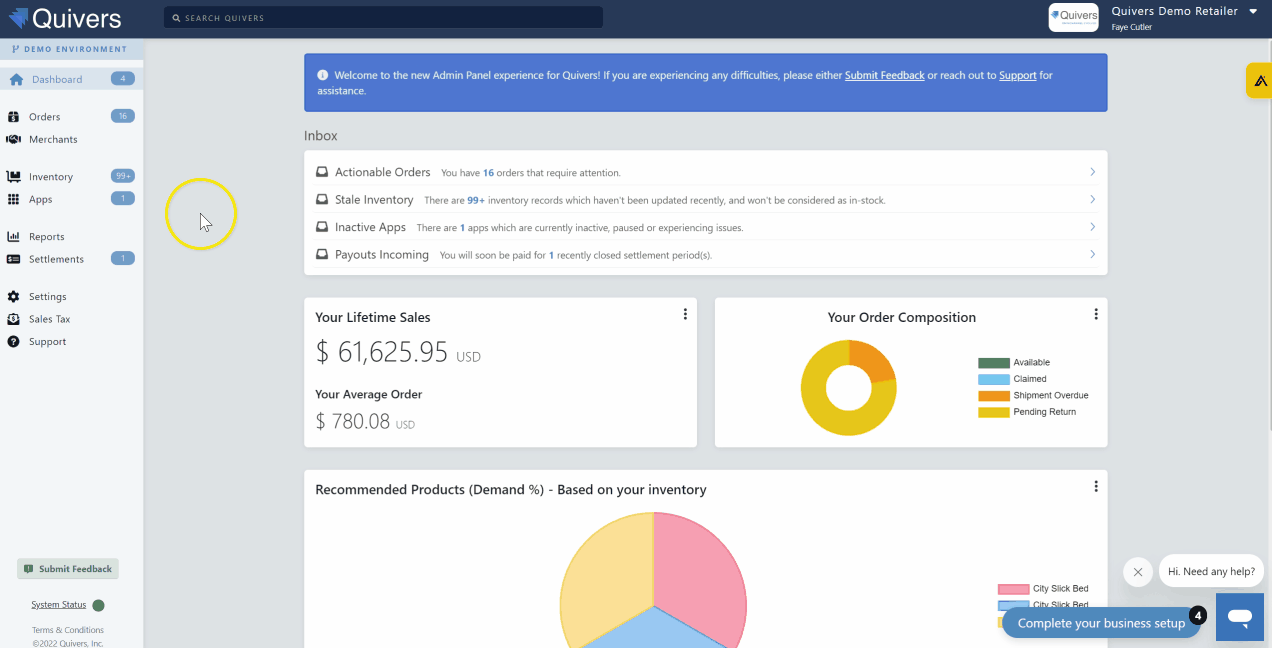Viewport: 1272px width, 648px height.
Task: Expand the Quivers Demo Retailer account dropdown
Action: pos(1253,11)
